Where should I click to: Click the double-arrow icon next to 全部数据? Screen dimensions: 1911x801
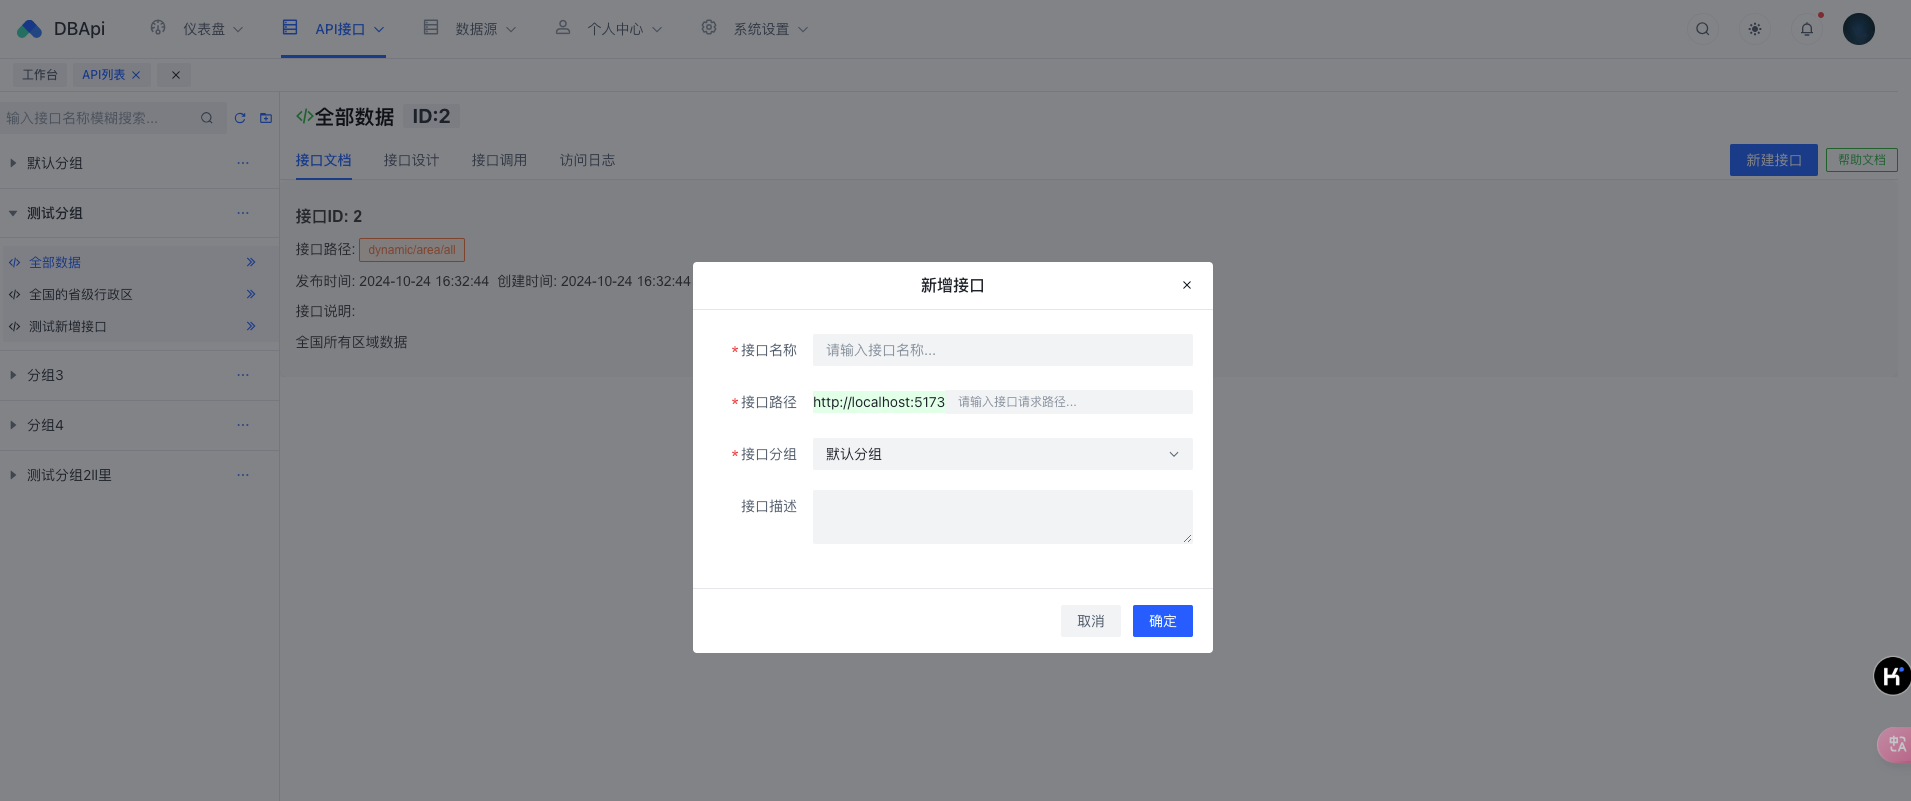point(251,262)
